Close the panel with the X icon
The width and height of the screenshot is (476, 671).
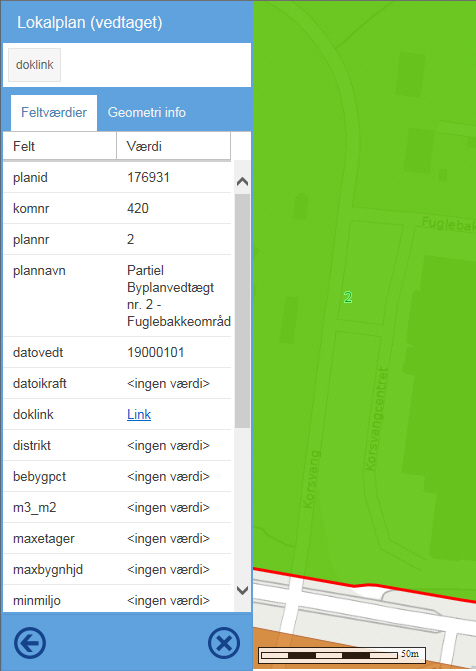[x=224, y=642]
